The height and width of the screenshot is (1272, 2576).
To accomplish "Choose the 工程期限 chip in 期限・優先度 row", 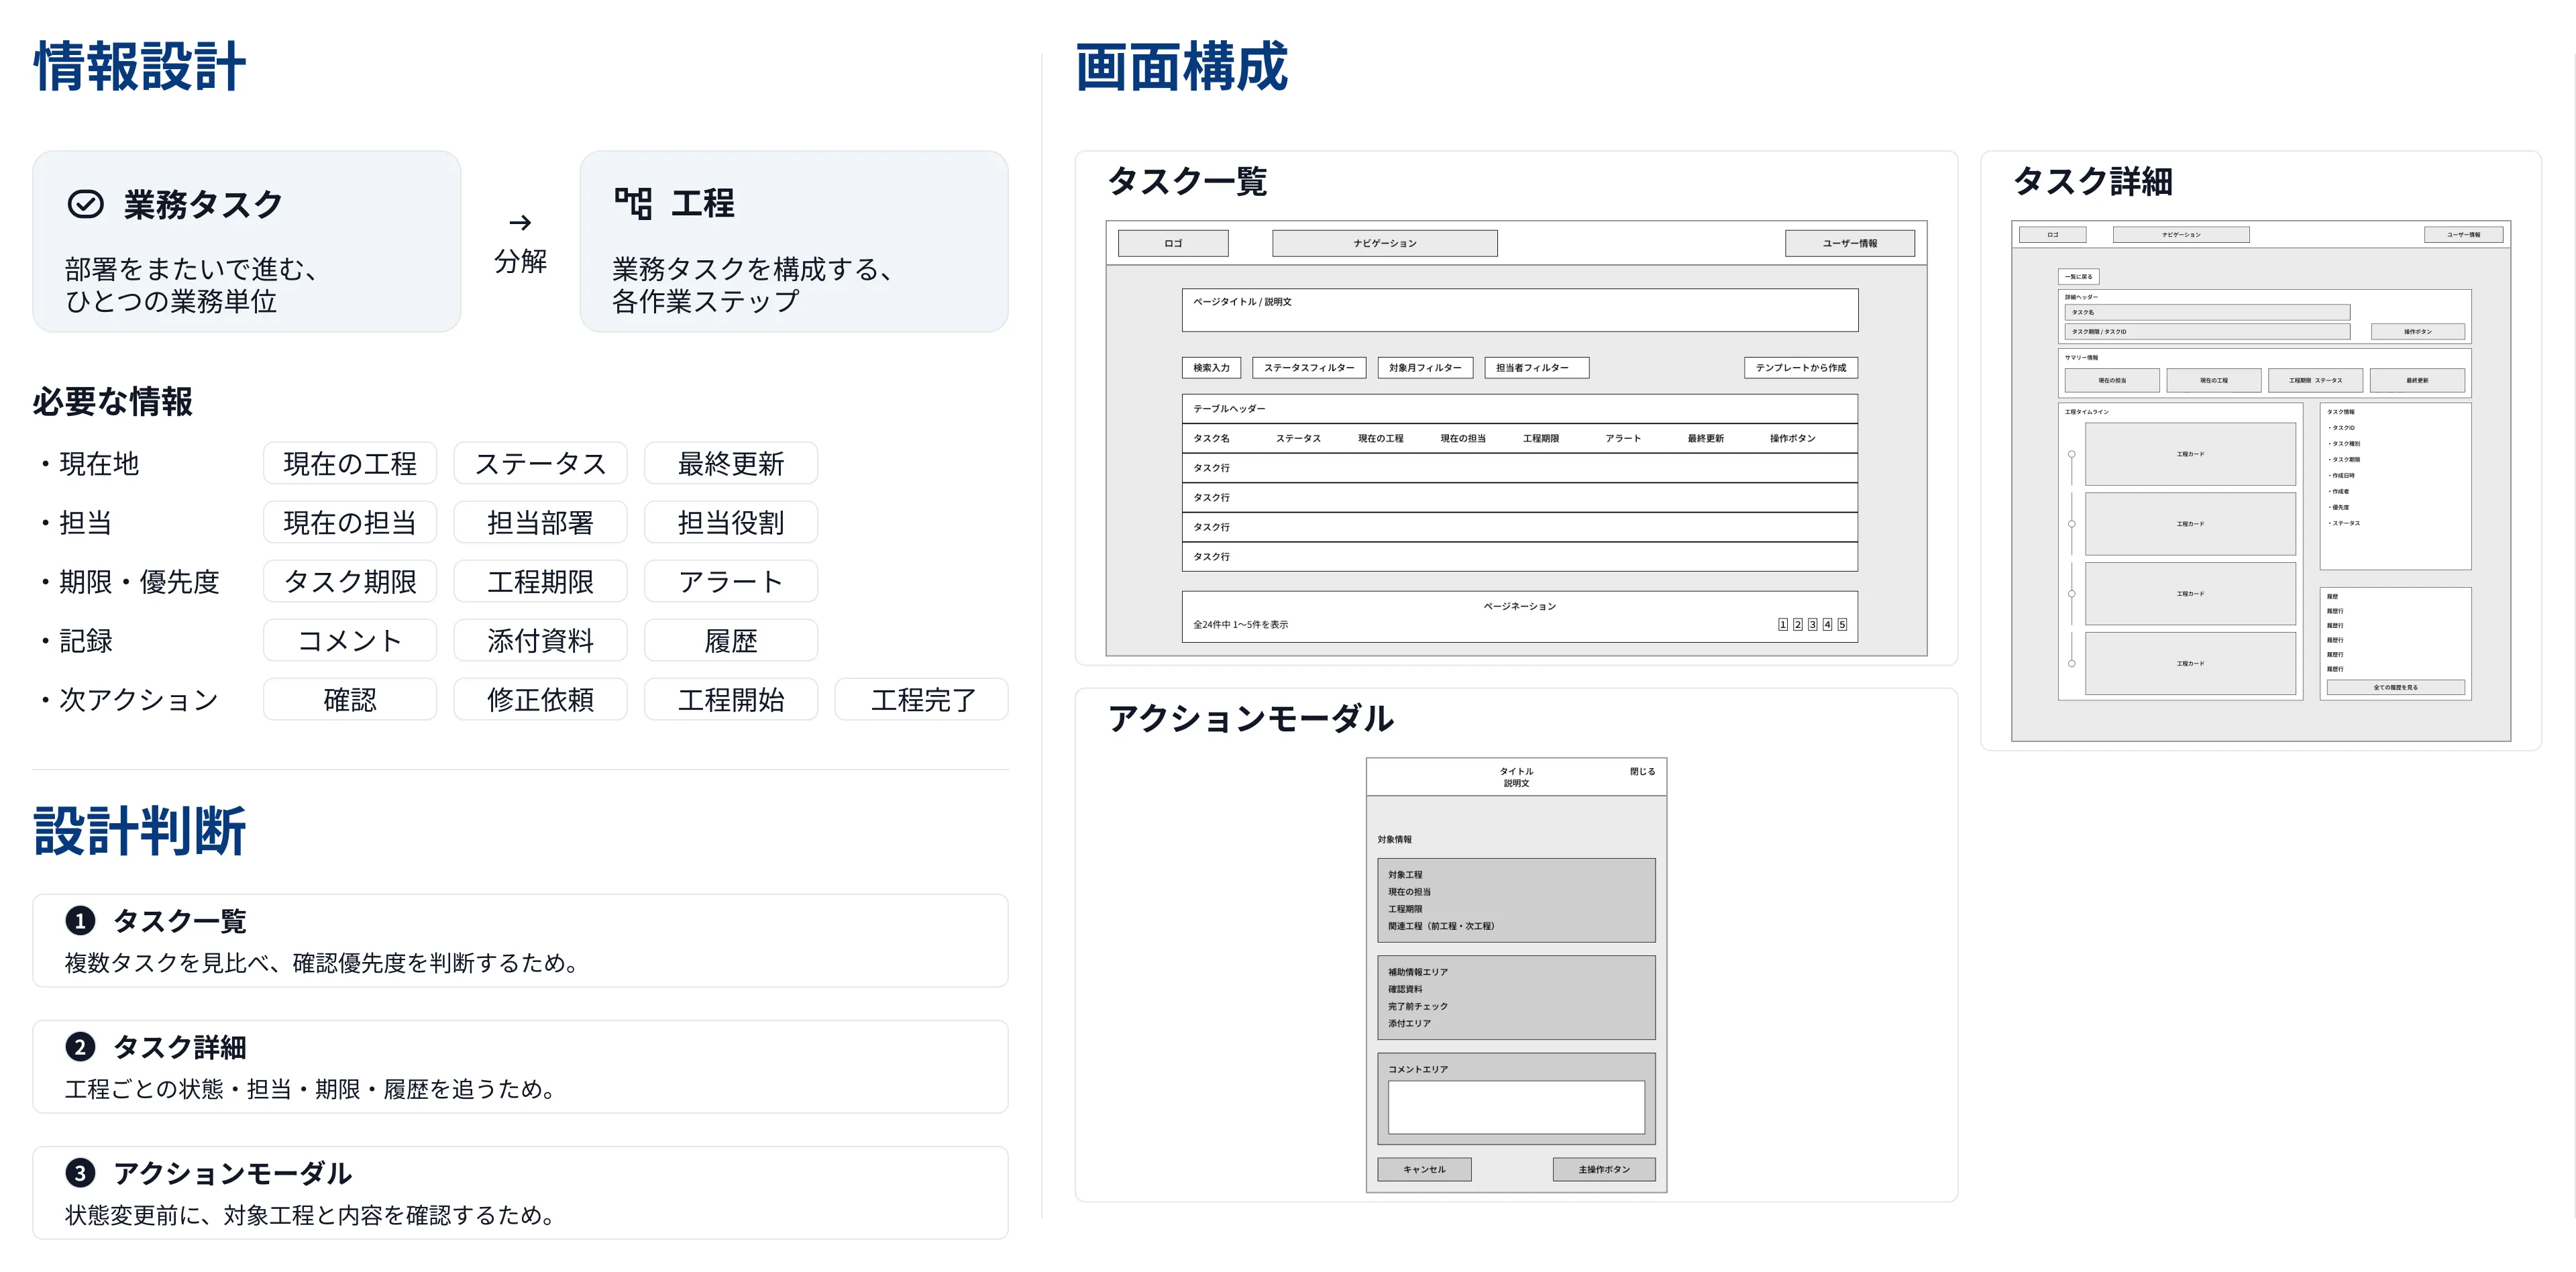I will coord(540,581).
